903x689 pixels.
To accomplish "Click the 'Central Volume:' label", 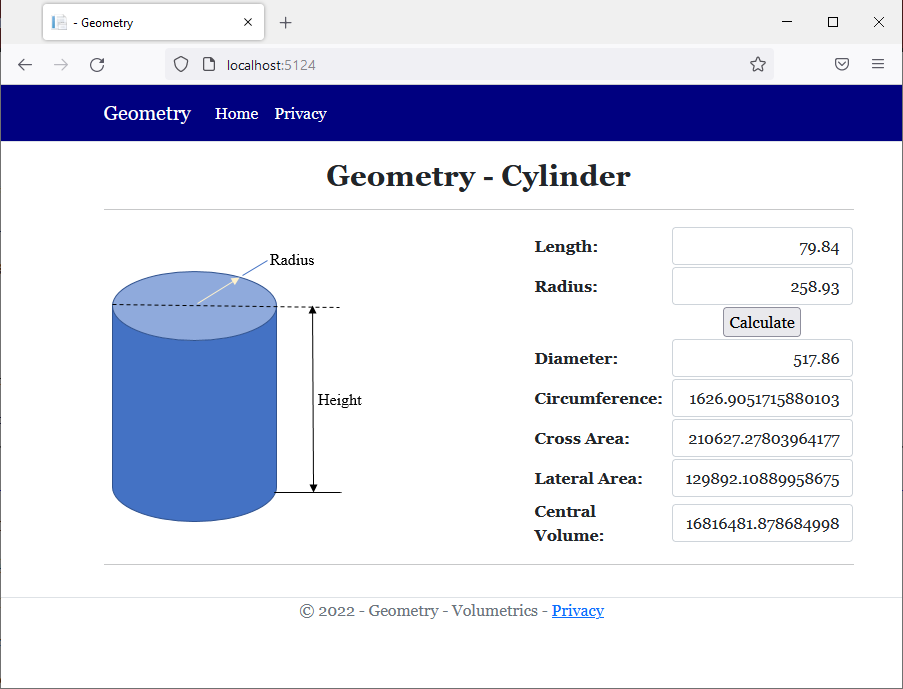I will point(569,523).
